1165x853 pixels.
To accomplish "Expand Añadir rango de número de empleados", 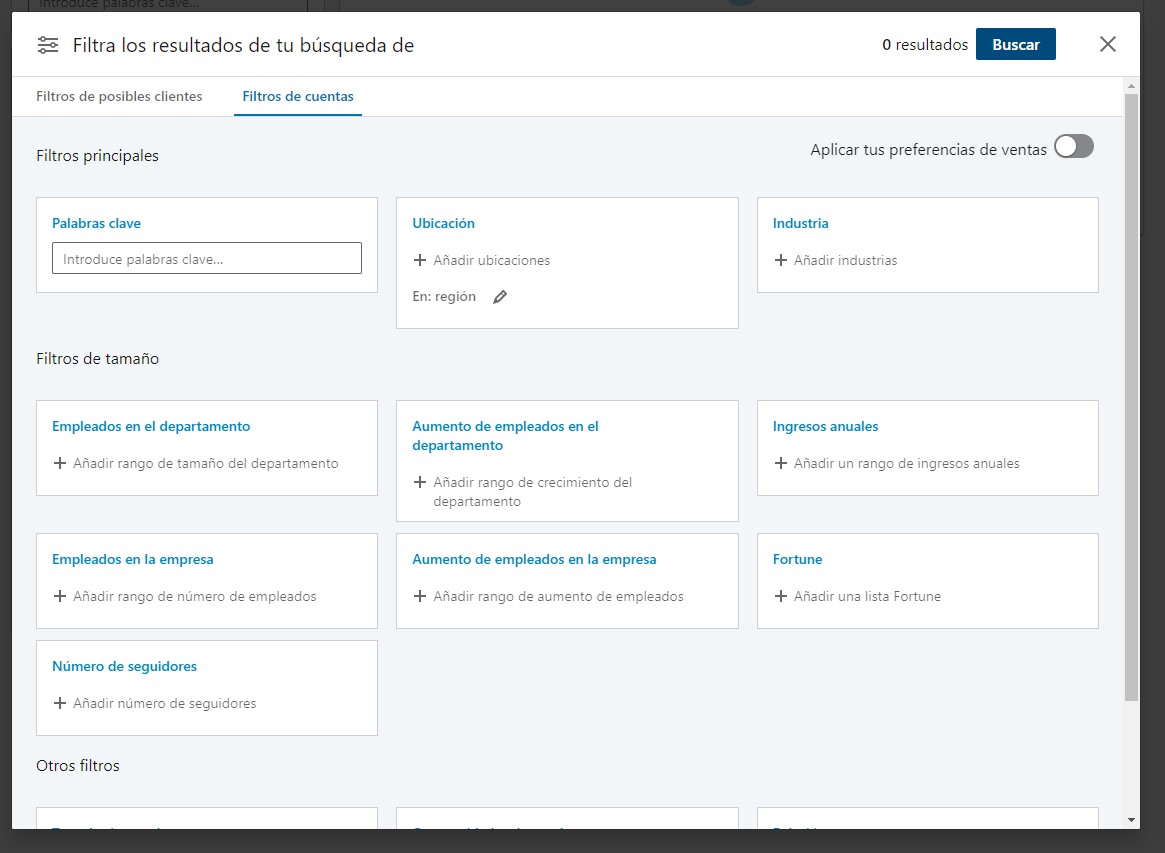I will [194, 596].
